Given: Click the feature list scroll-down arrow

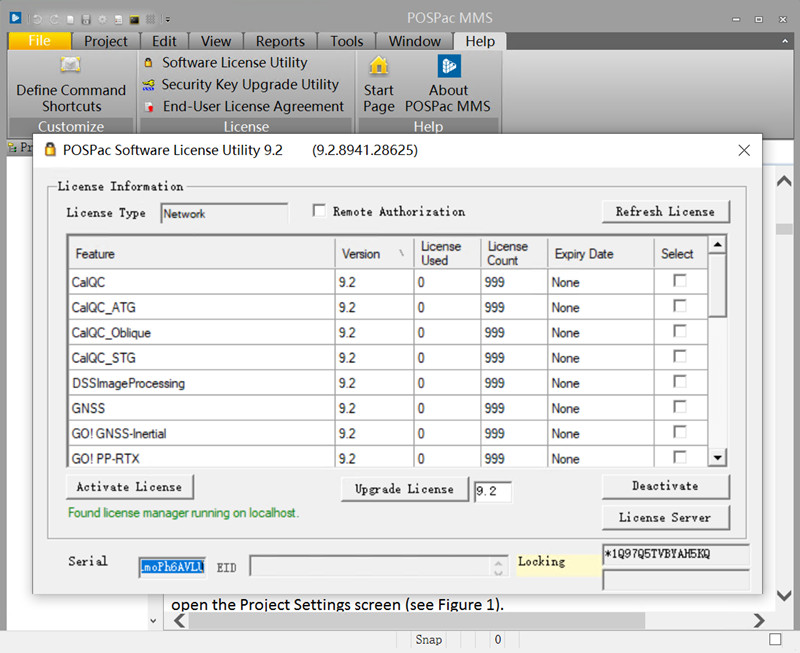Looking at the screenshot, I should coord(717,457).
